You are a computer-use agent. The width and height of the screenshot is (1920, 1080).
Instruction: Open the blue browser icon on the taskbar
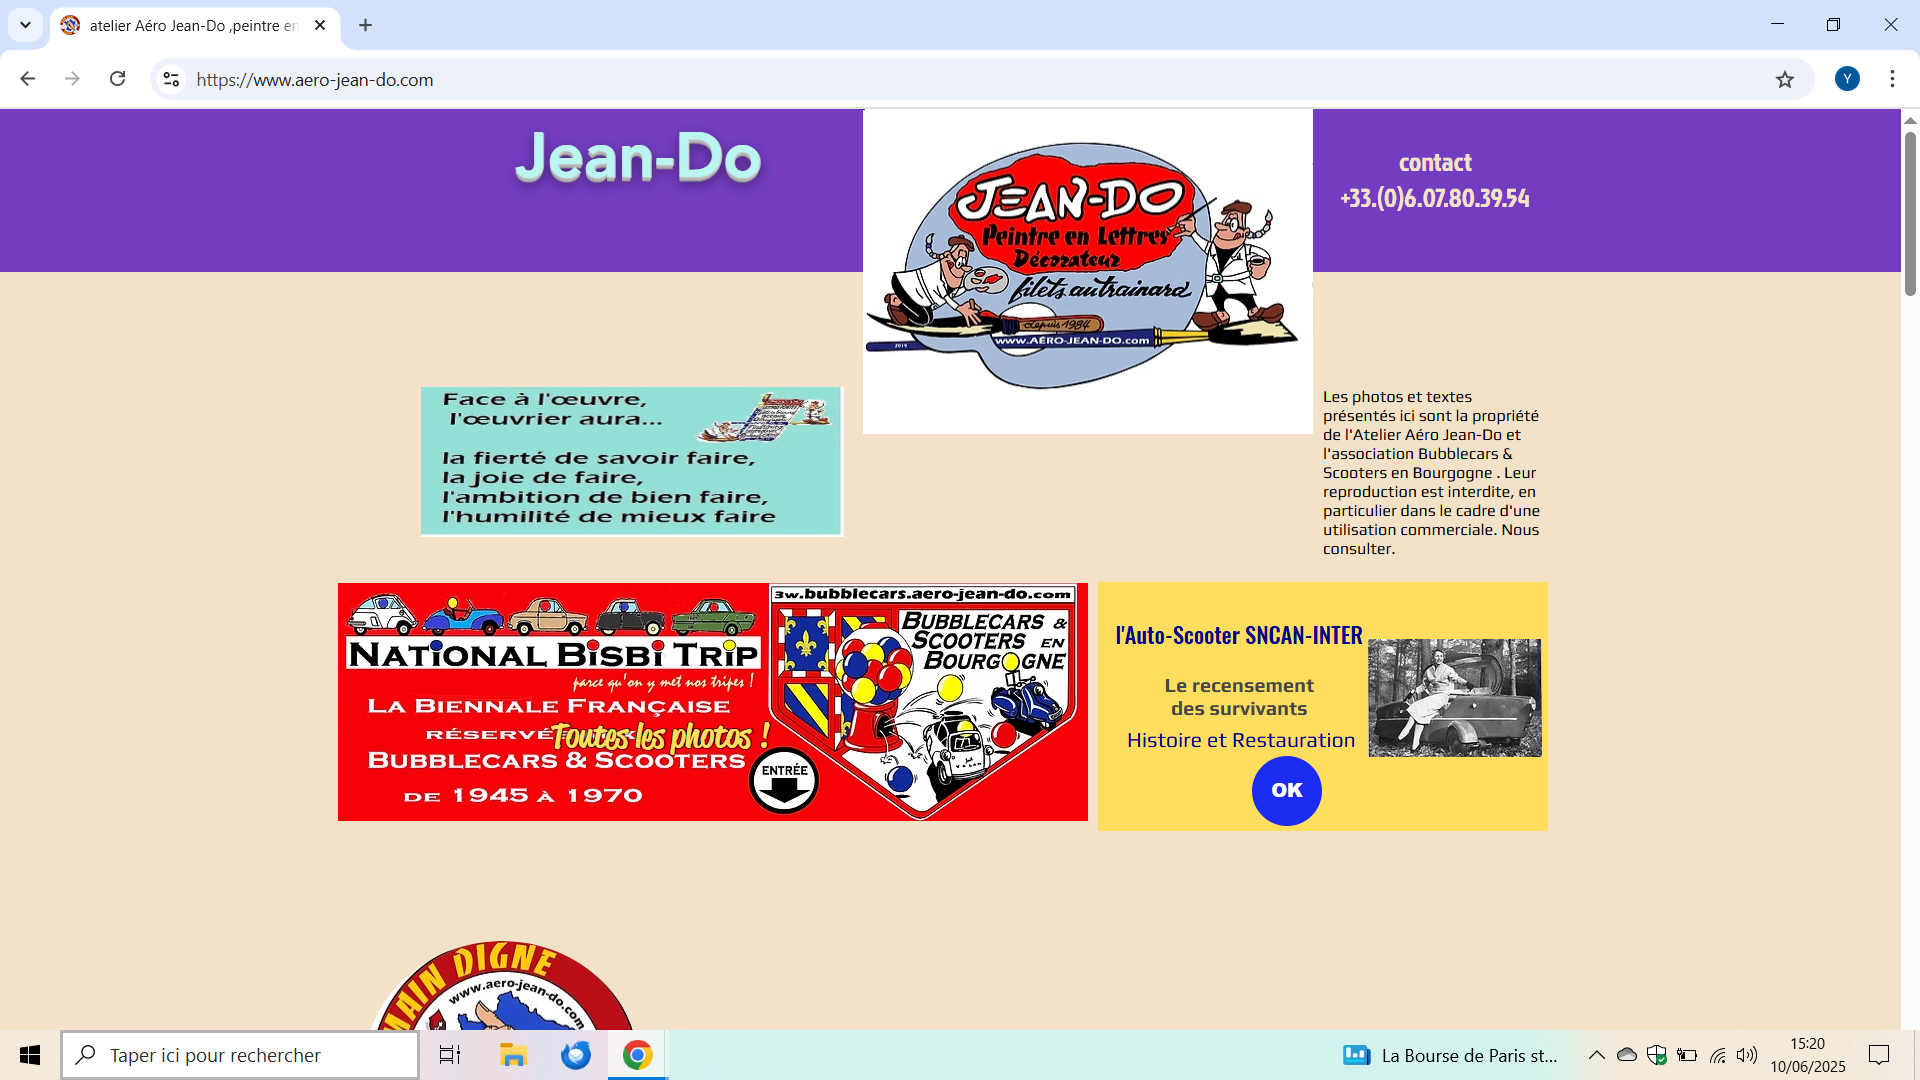576,1055
